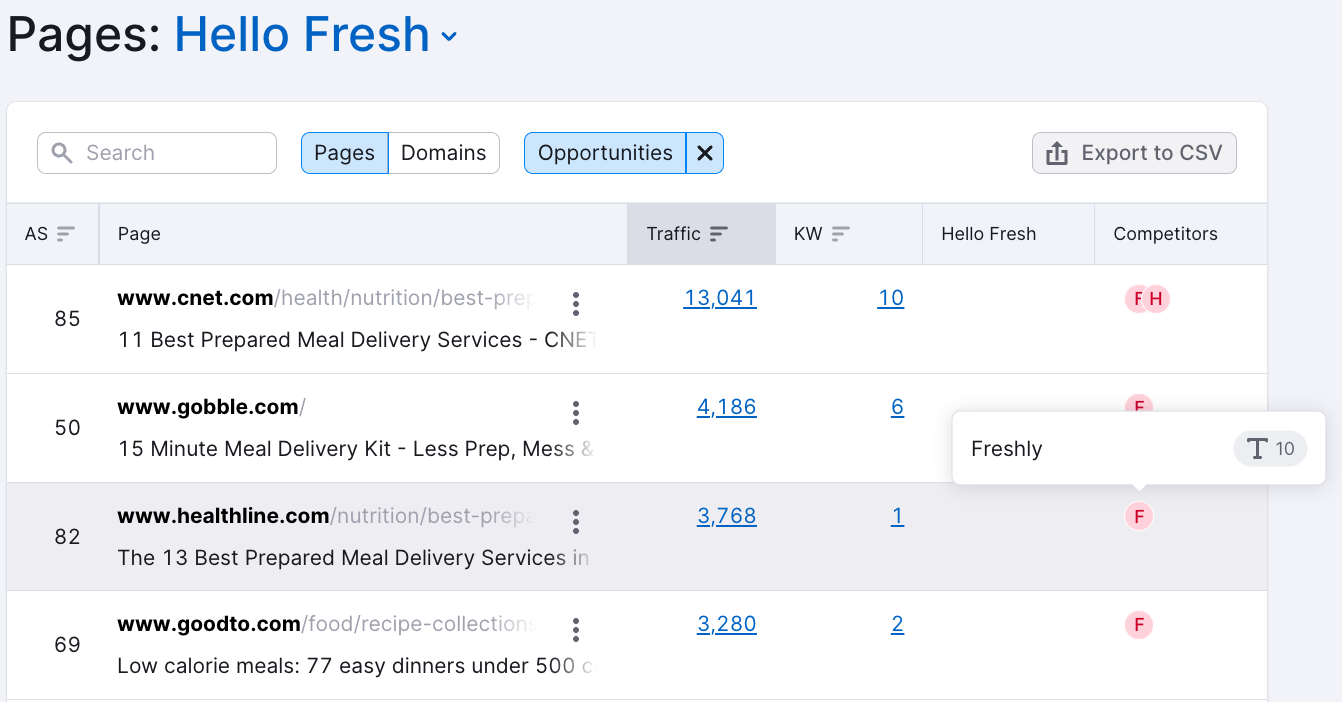Focus the Search input field
This screenshot has height=702, width=1342.
[157, 153]
